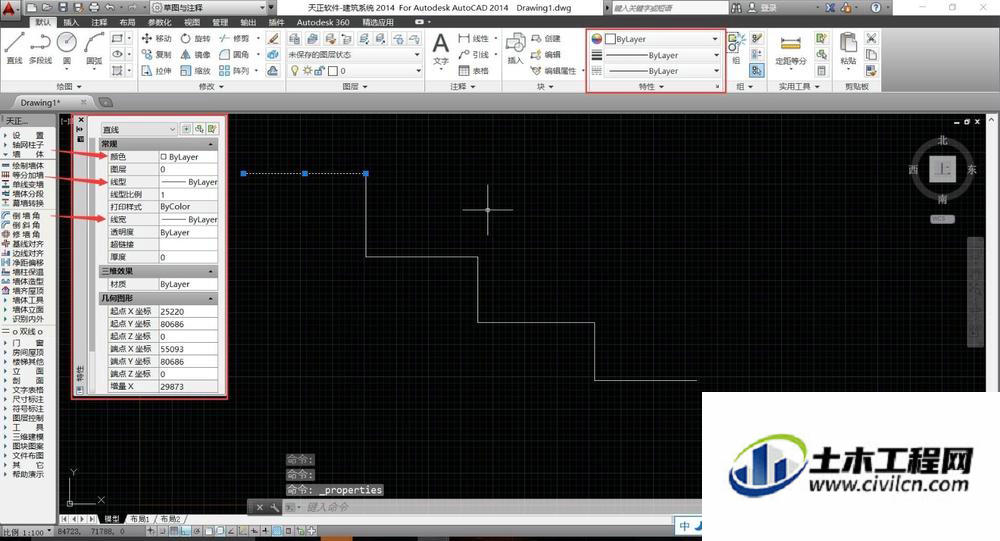
Task: Toggle the layer freeze sun icon
Action: point(307,71)
